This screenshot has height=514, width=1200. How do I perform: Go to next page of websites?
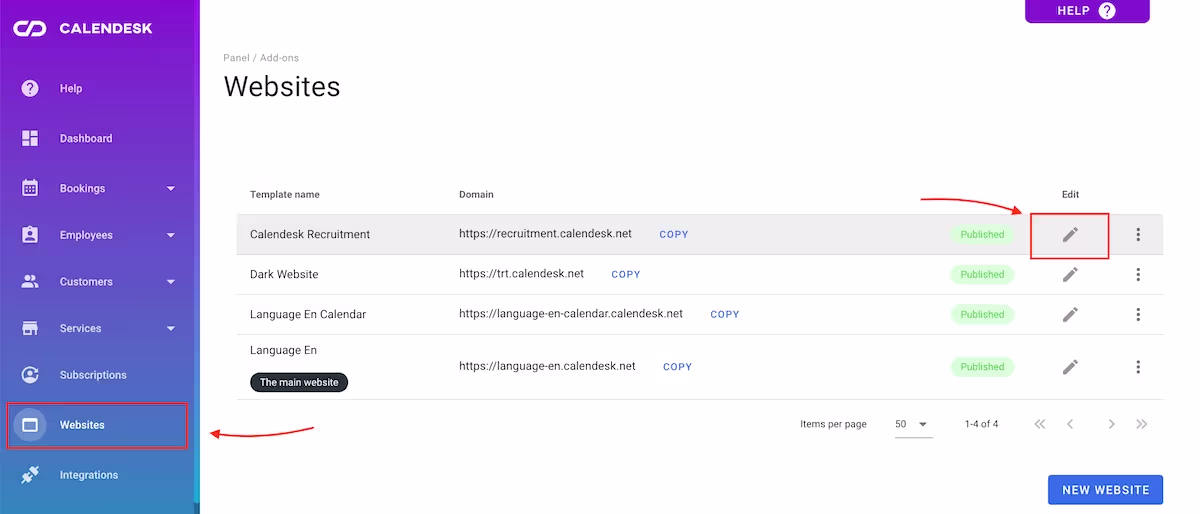(x=1111, y=424)
